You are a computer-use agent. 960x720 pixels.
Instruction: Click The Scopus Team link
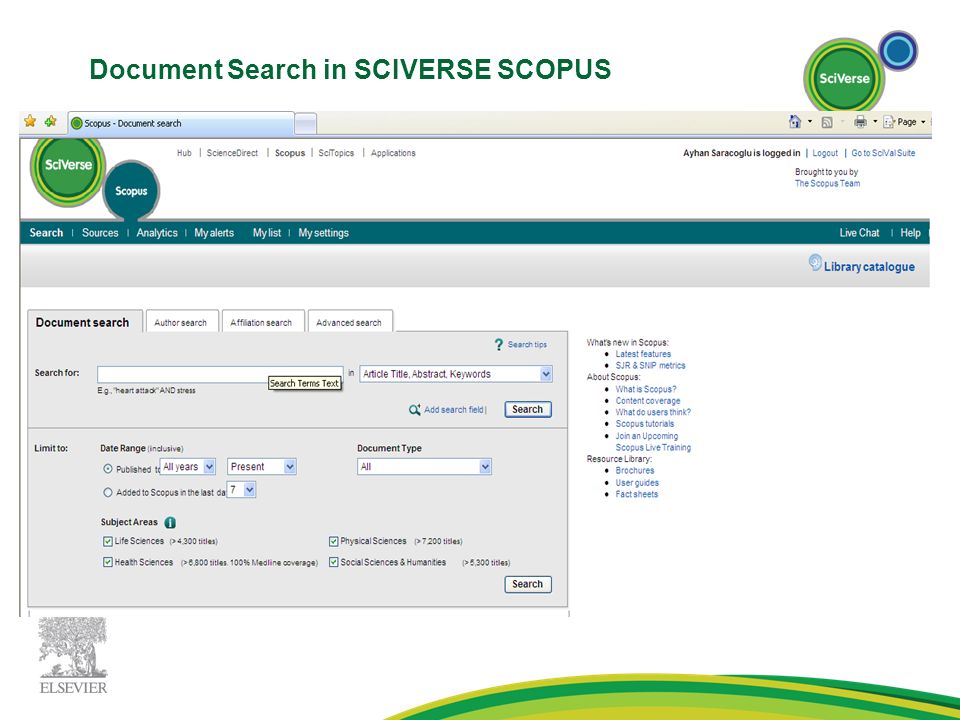[x=827, y=183]
